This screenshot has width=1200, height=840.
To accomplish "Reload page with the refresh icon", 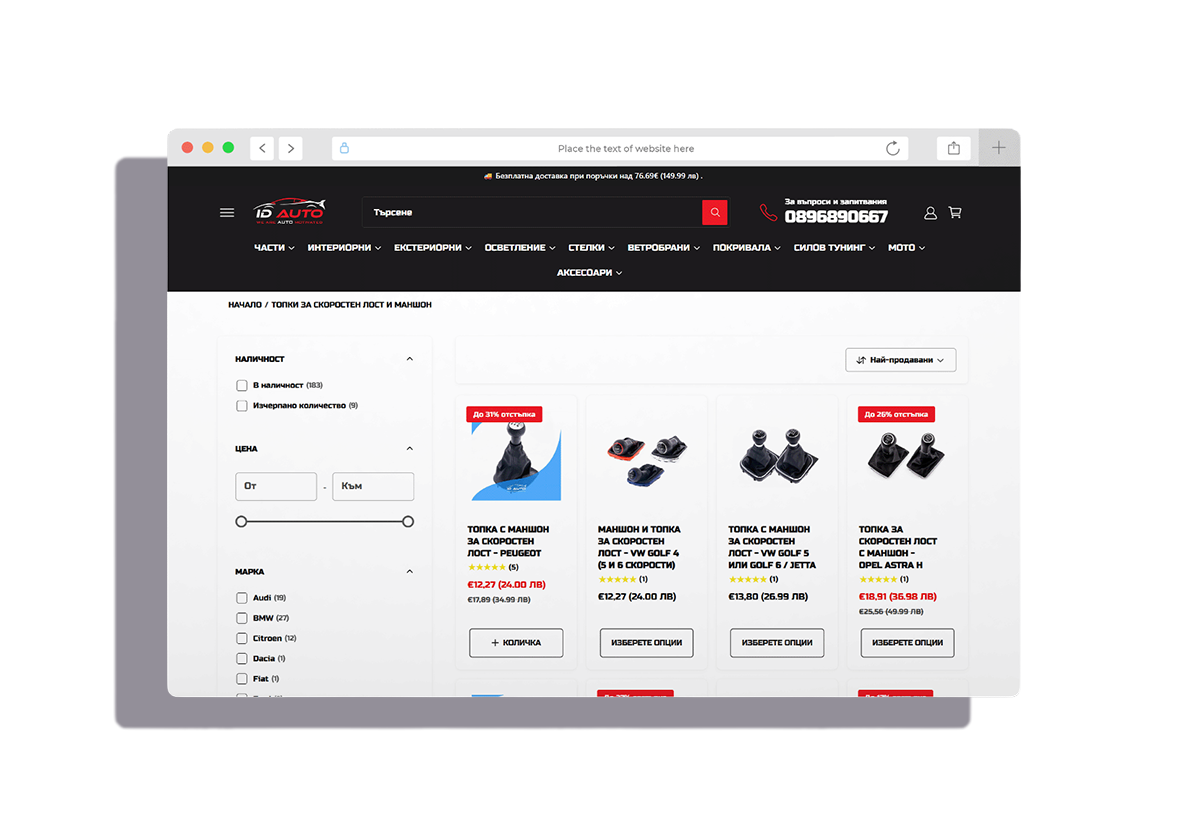I will [893, 148].
